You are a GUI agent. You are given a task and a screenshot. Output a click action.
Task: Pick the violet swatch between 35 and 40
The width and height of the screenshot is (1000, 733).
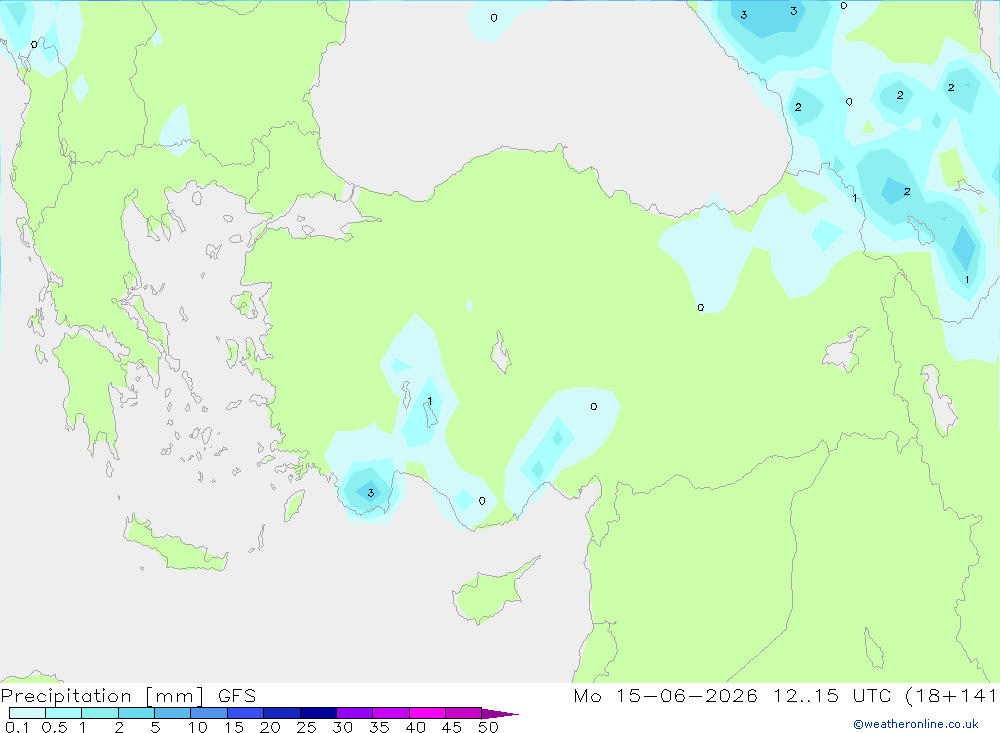click(391, 713)
